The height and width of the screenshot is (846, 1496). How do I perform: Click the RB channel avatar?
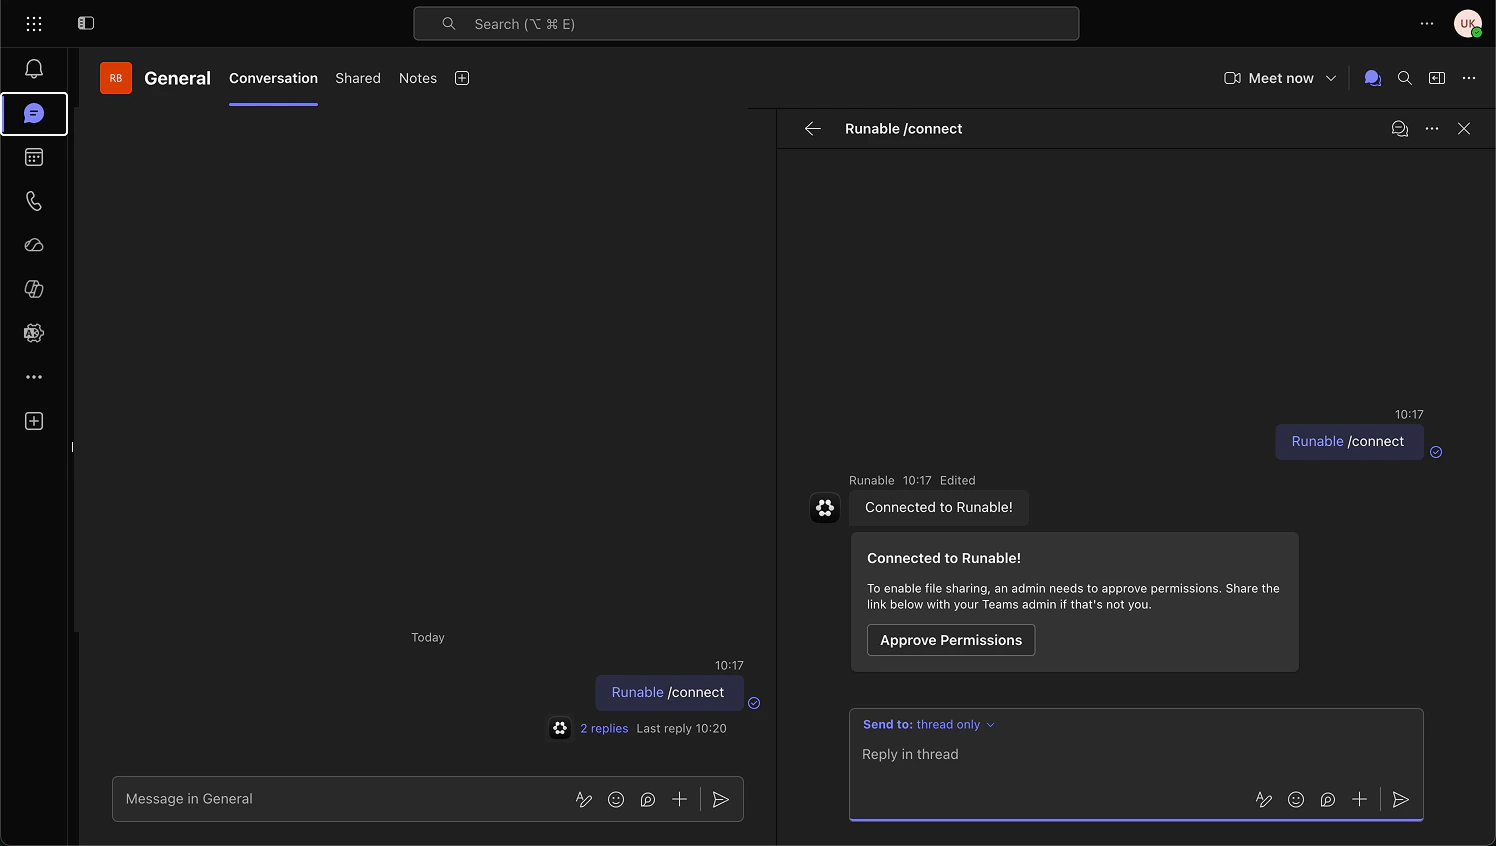click(116, 78)
